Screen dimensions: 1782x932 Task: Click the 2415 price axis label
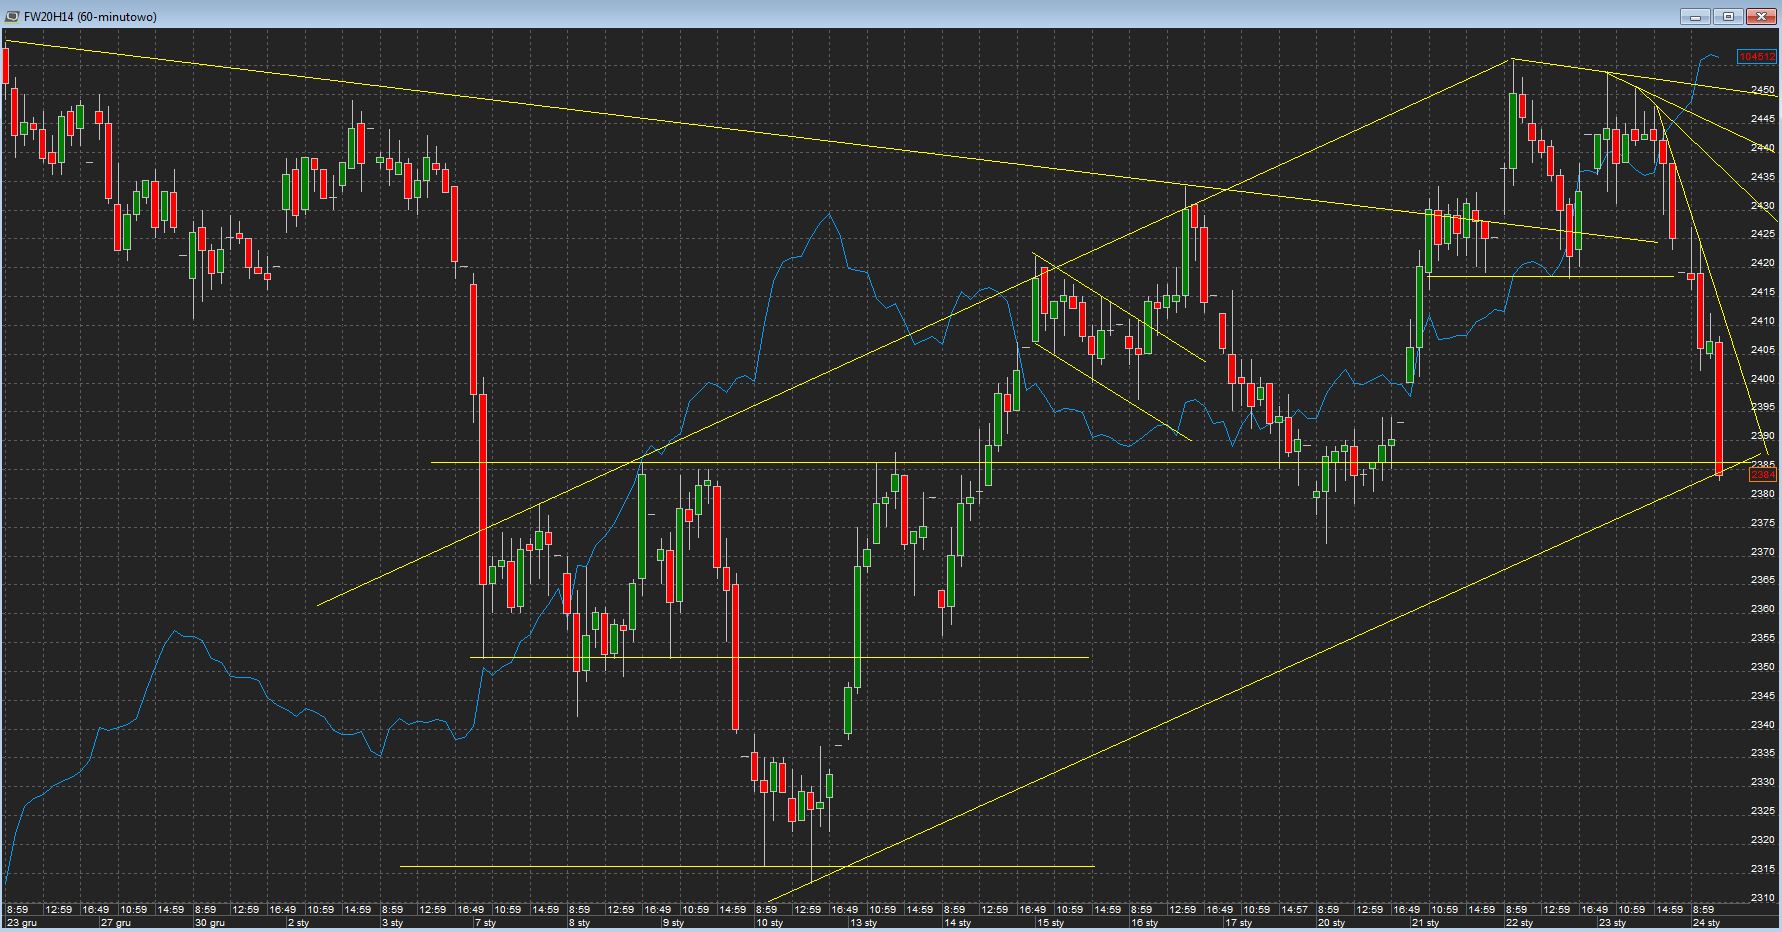(x=1763, y=292)
